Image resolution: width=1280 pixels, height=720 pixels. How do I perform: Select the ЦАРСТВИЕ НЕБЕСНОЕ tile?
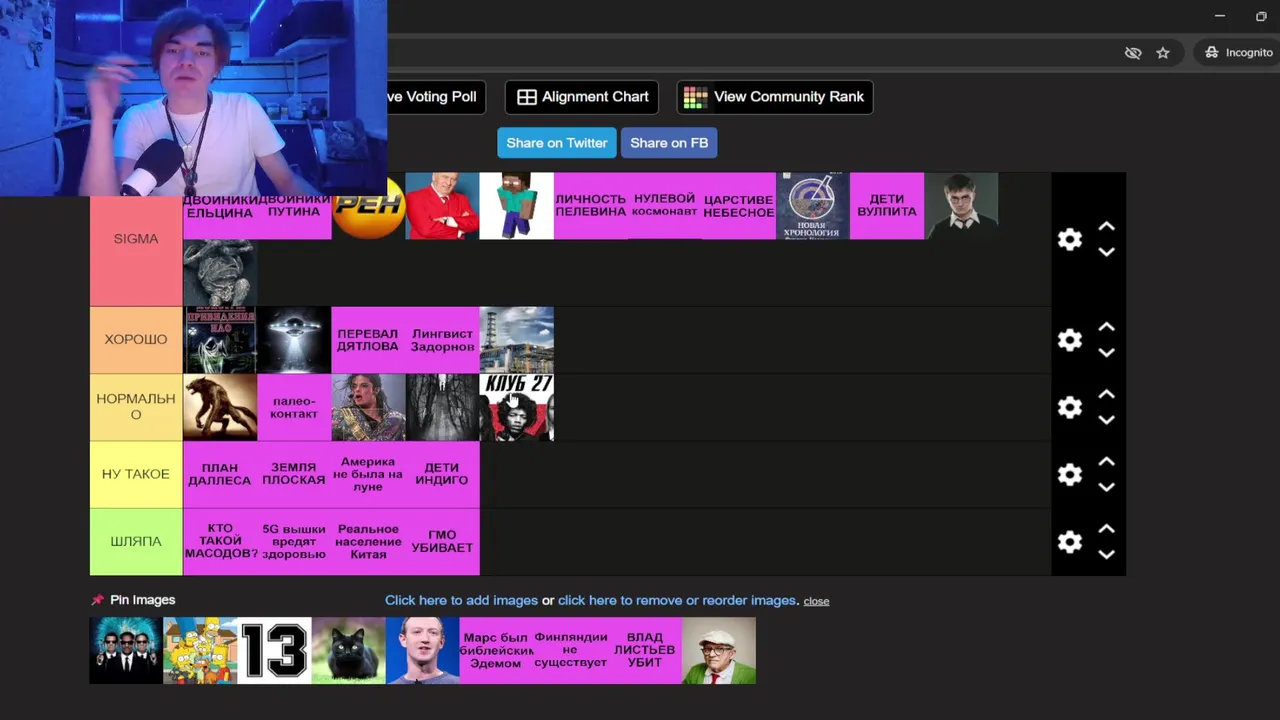coord(739,206)
